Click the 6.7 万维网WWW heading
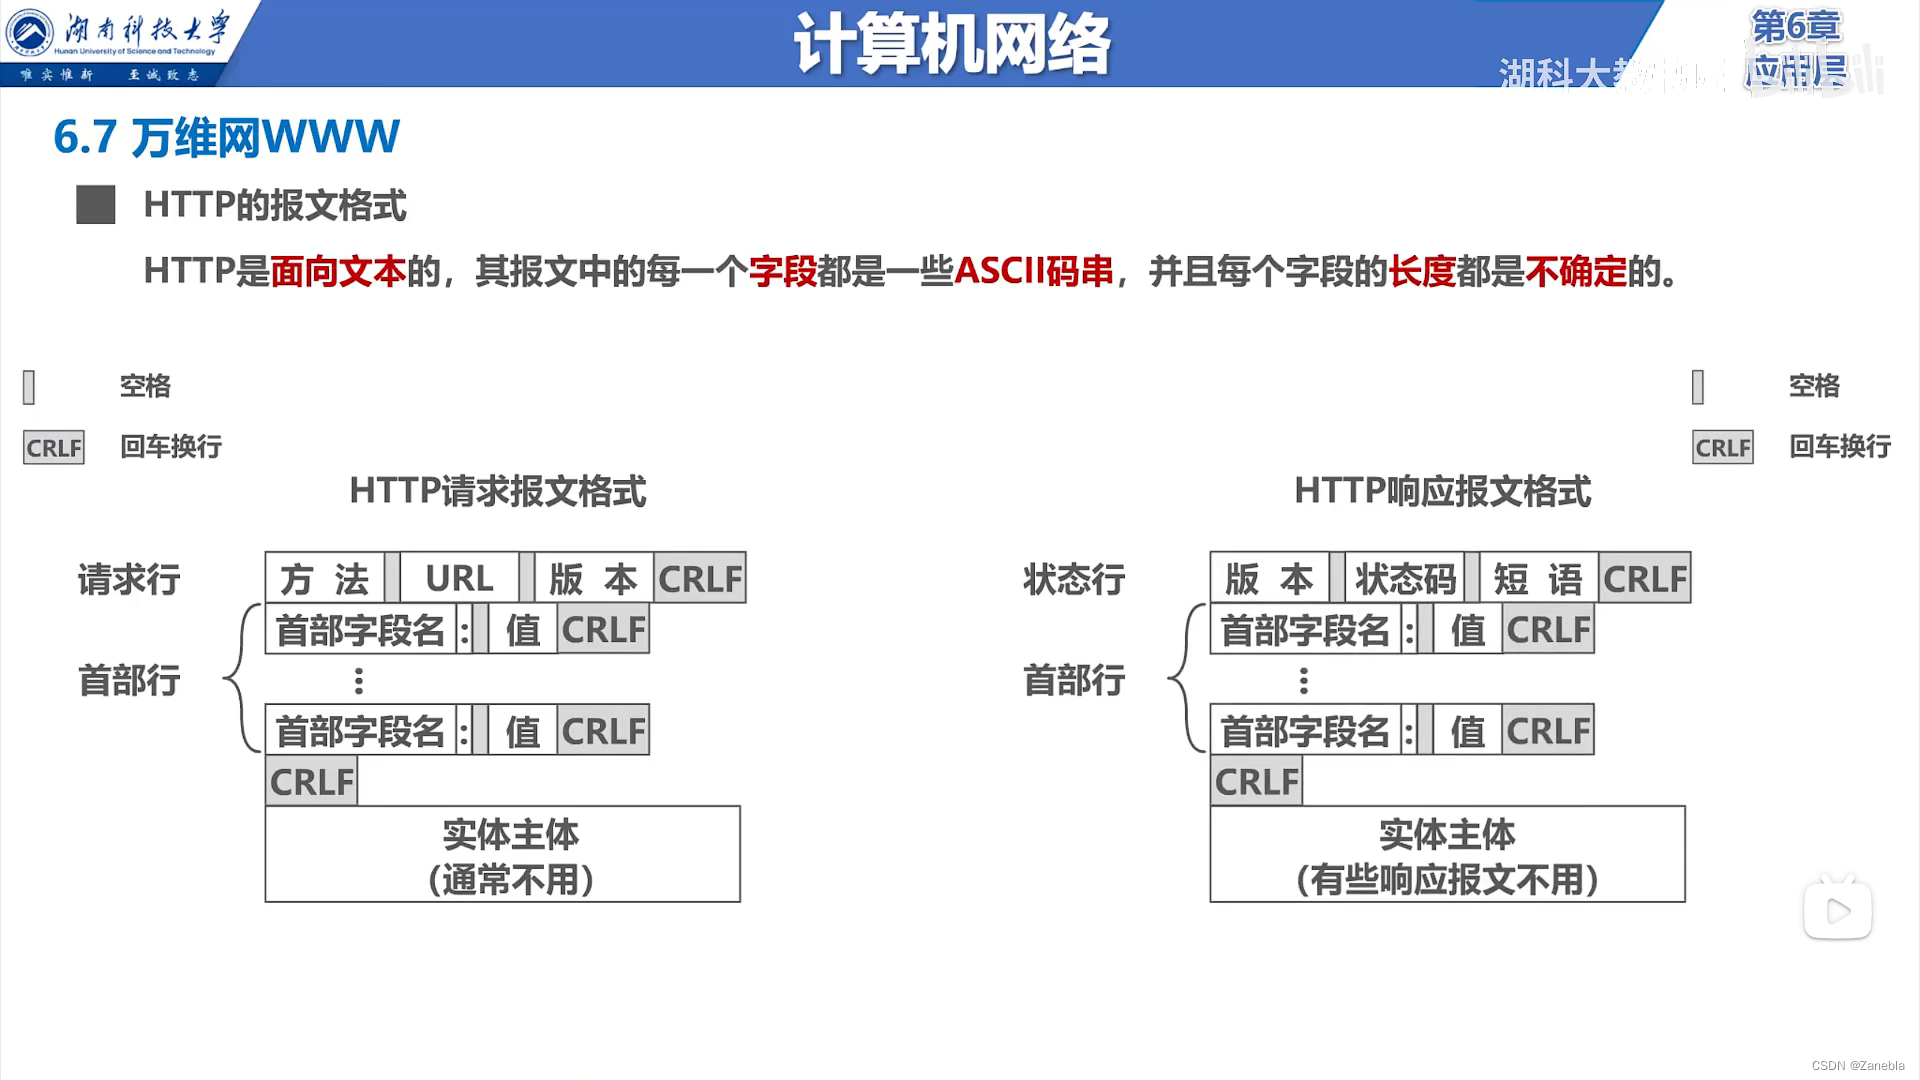Viewport: 1920px width, 1080px height. (x=226, y=137)
